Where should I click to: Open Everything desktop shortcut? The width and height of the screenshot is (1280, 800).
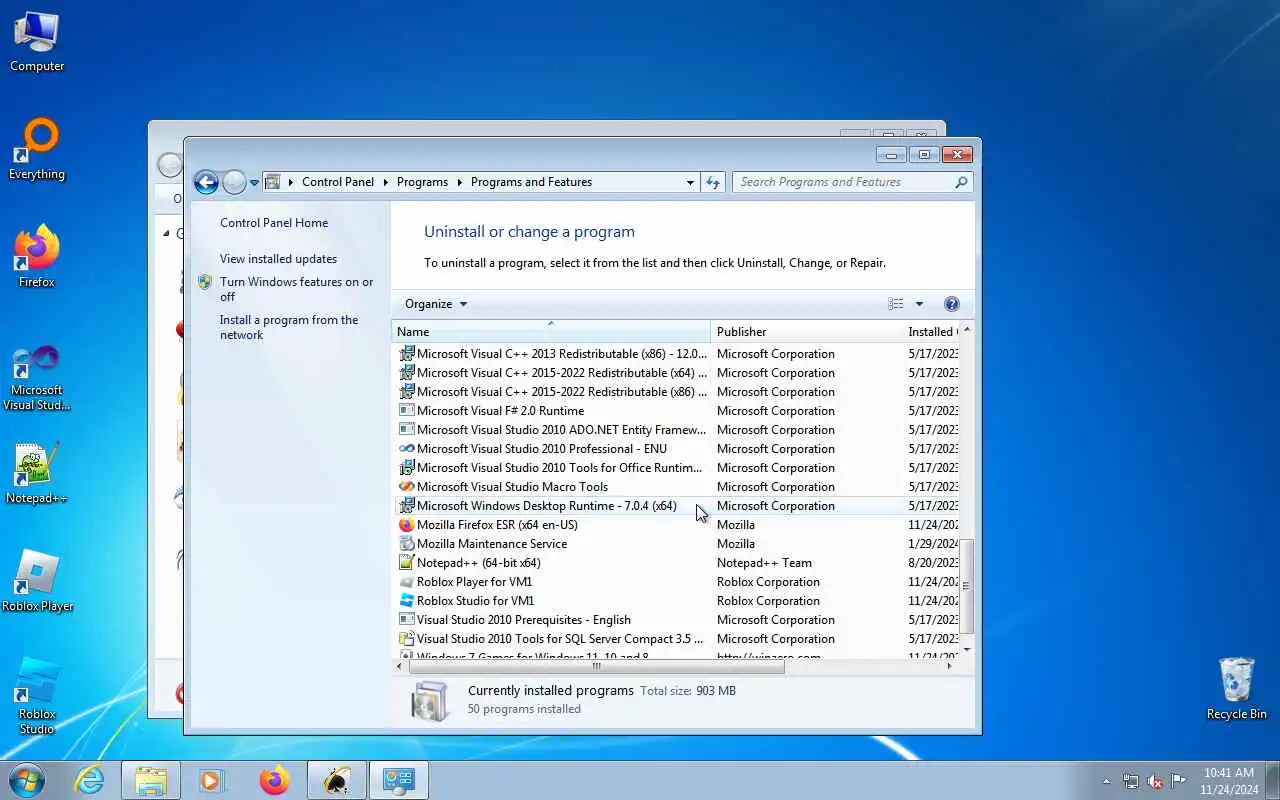click(x=37, y=150)
